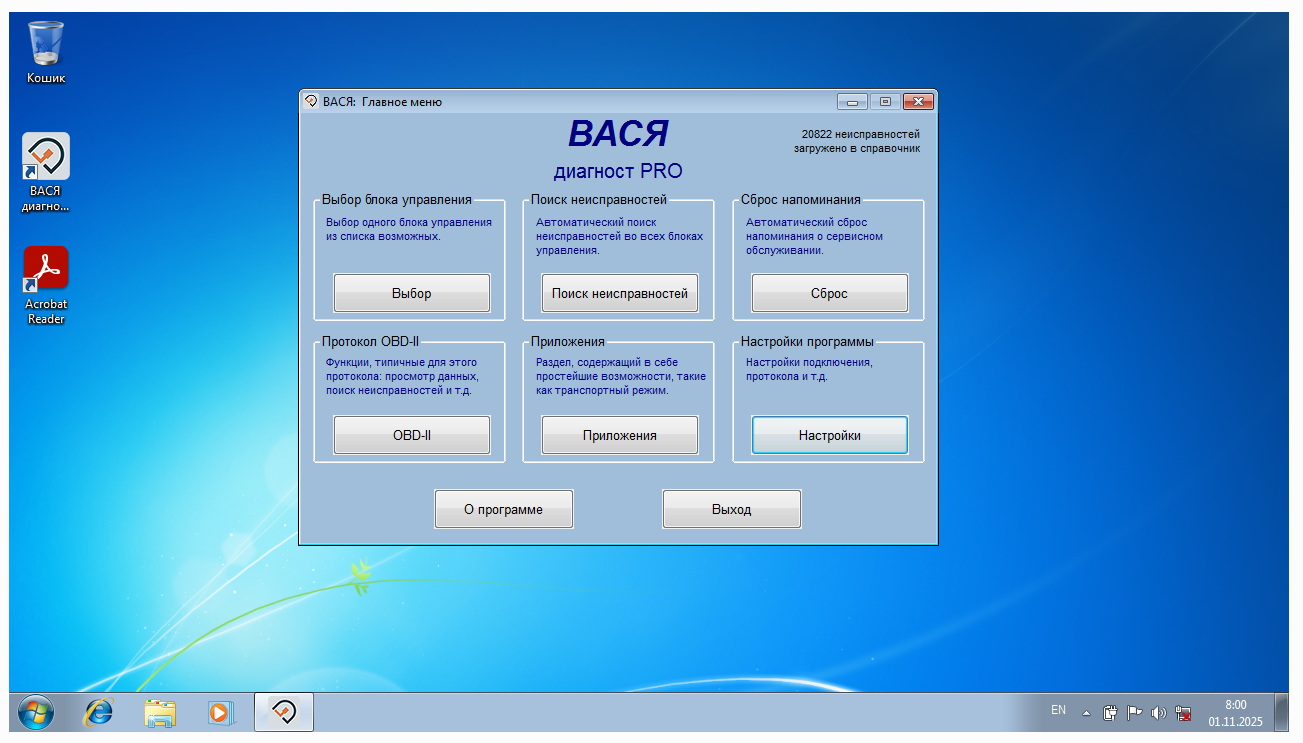
Task: Open Windows Explorer folder icon in taskbar
Action: click(159, 712)
